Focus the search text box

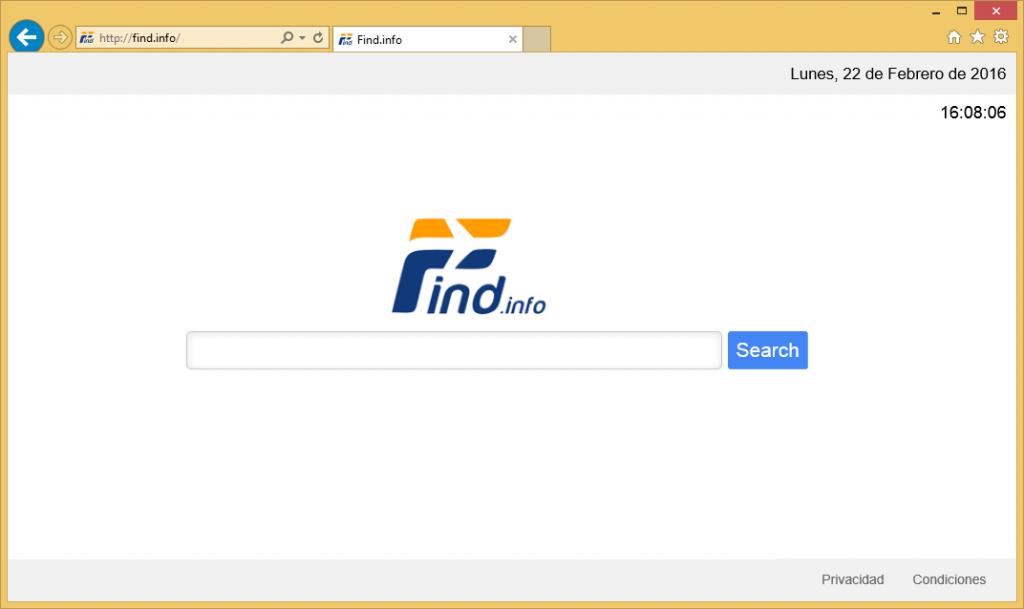pos(454,350)
